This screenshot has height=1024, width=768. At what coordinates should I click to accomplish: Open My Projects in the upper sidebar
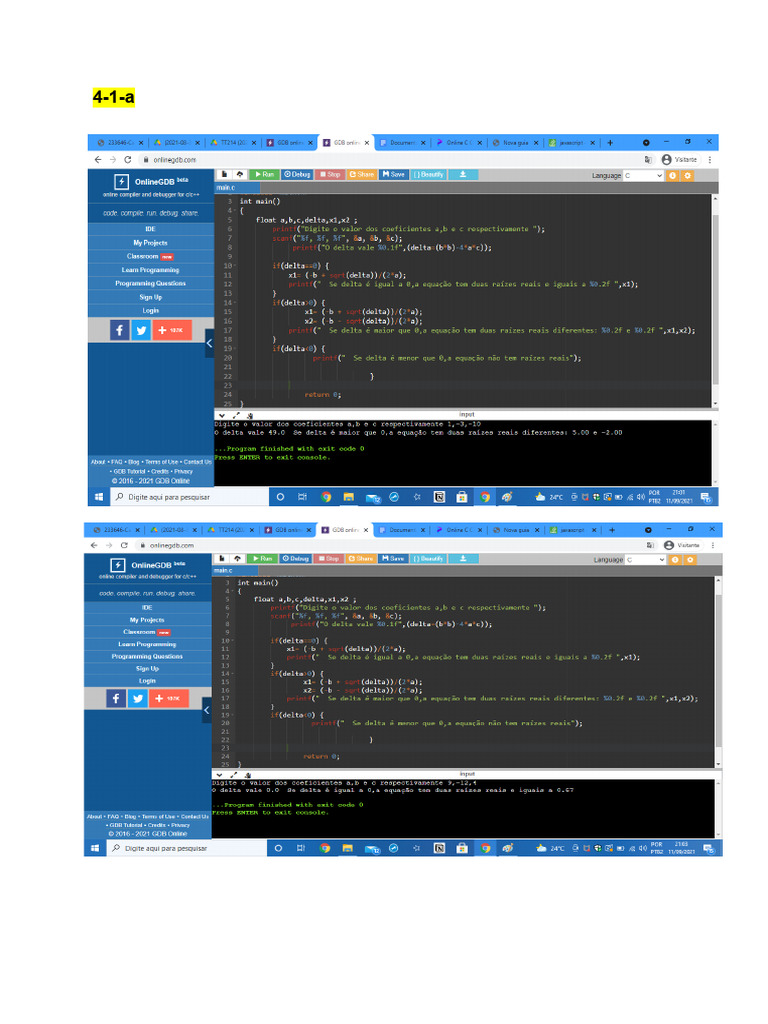click(150, 243)
